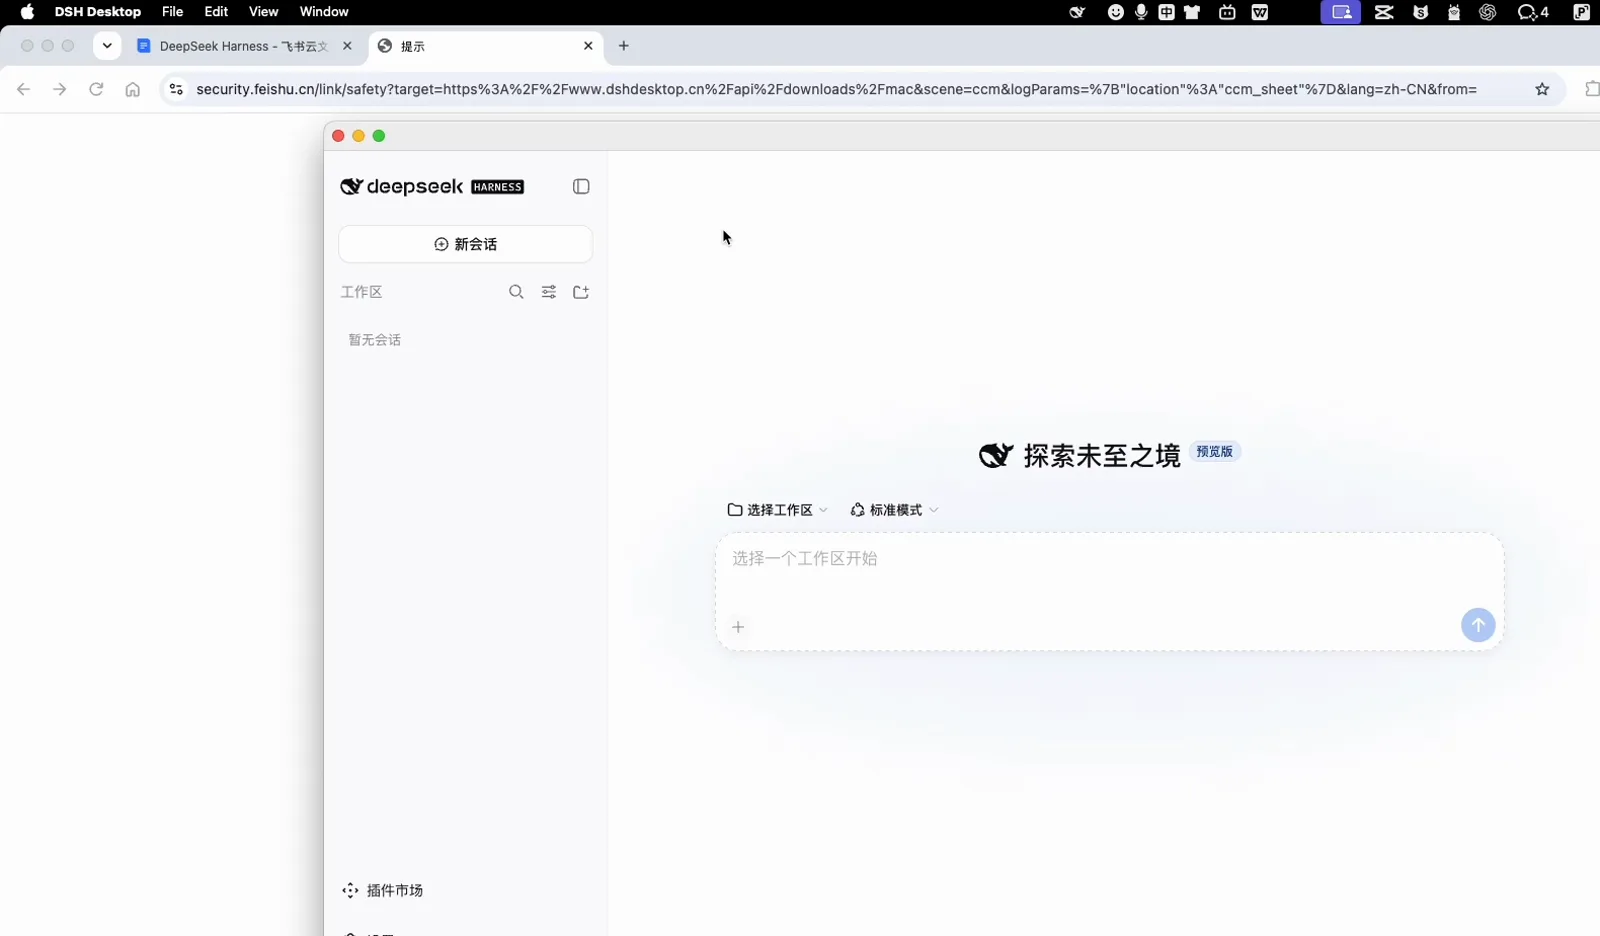Open the WeChat menu bar icon showing 4
This screenshot has height=936, width=1600.
1533,12
